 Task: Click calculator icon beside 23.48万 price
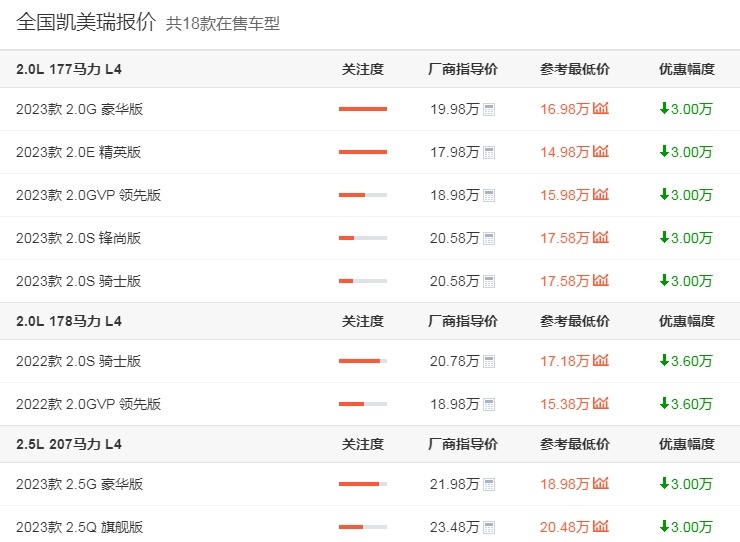489,527
